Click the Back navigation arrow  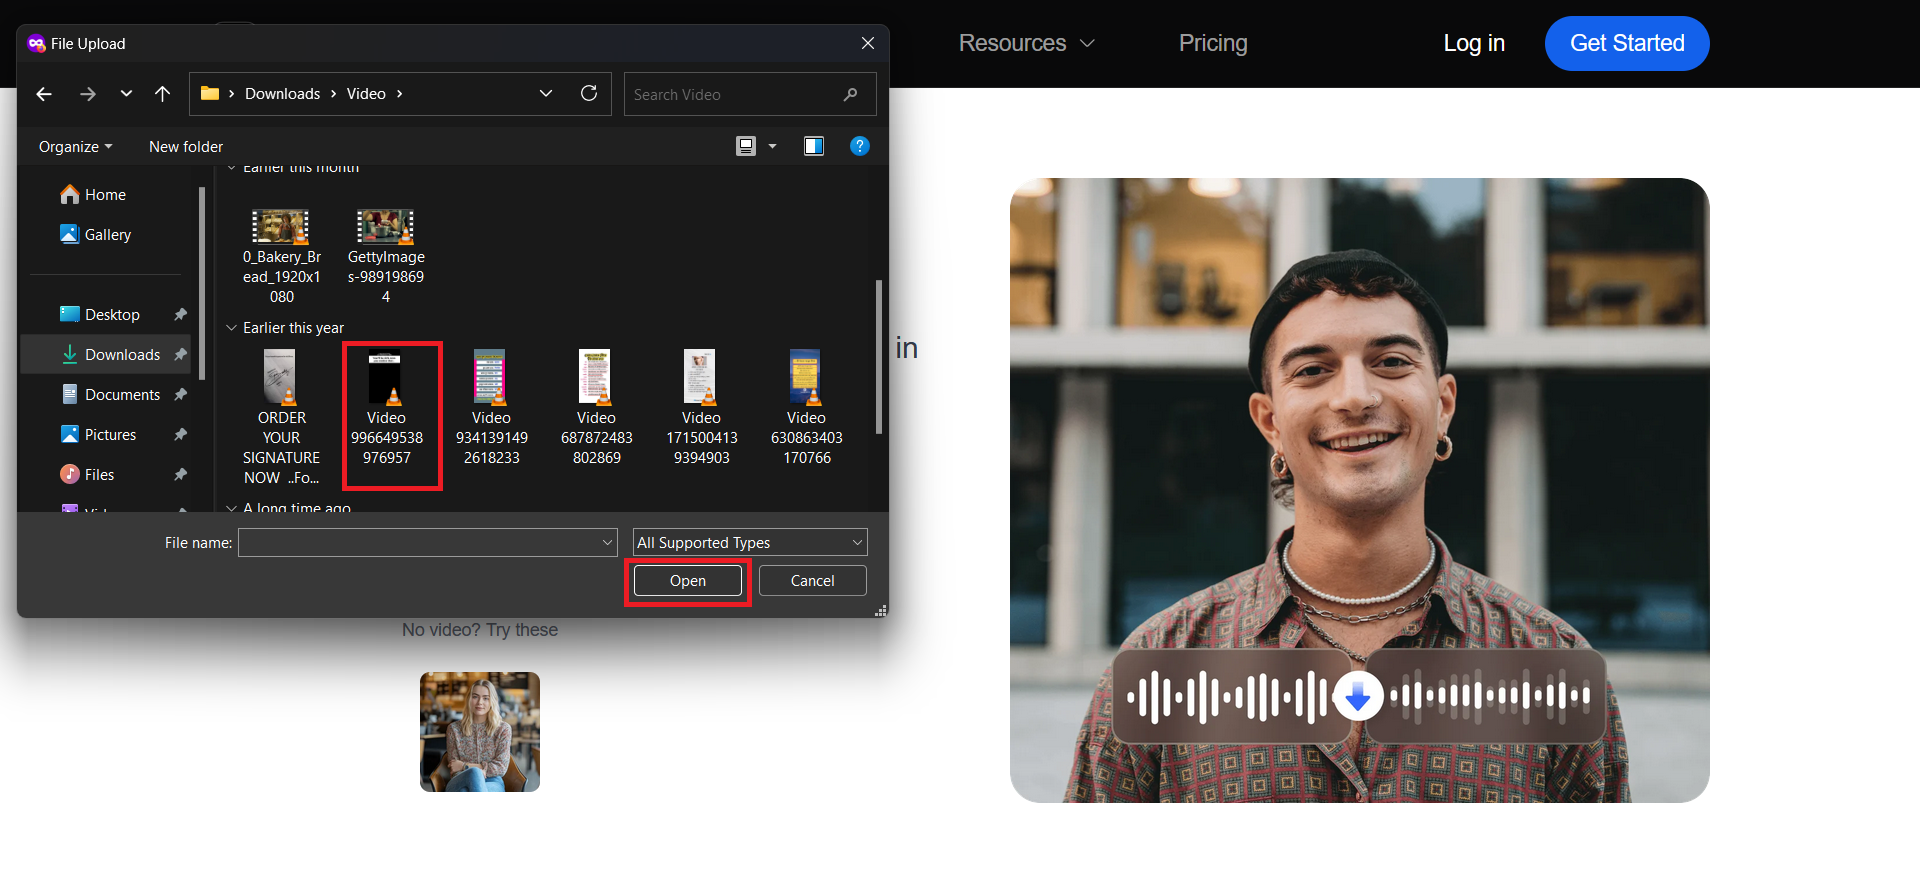coord(44,94)
